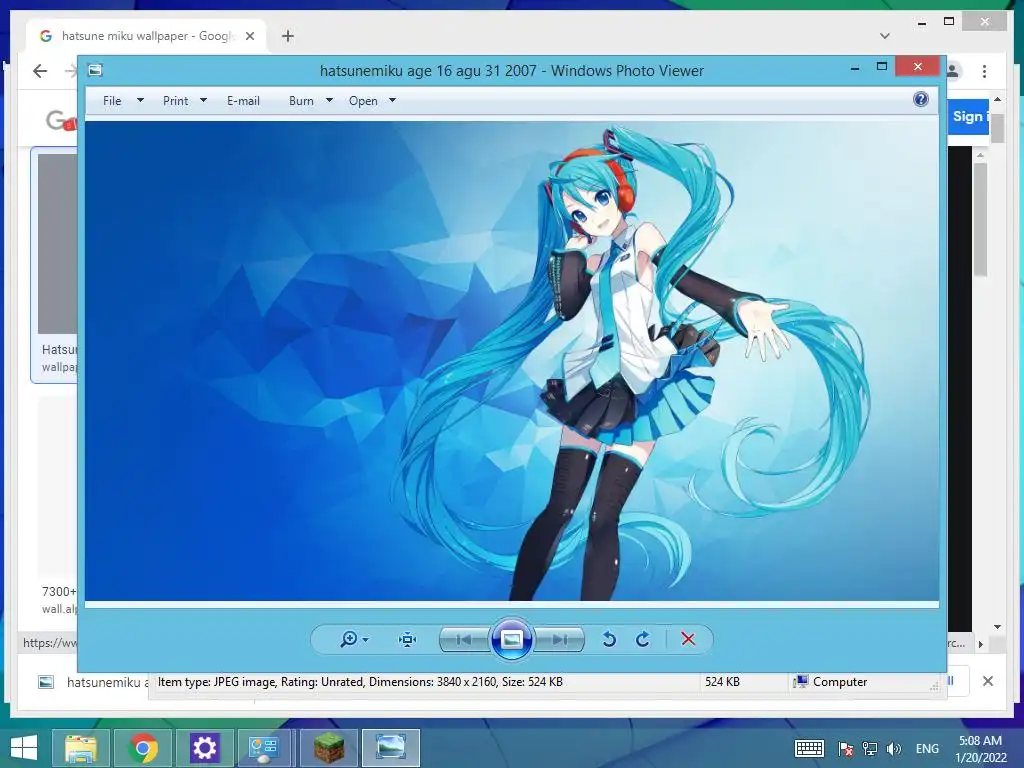1024x768 pixels.
Task: Click the network tray icon
Action: (870, 748)
